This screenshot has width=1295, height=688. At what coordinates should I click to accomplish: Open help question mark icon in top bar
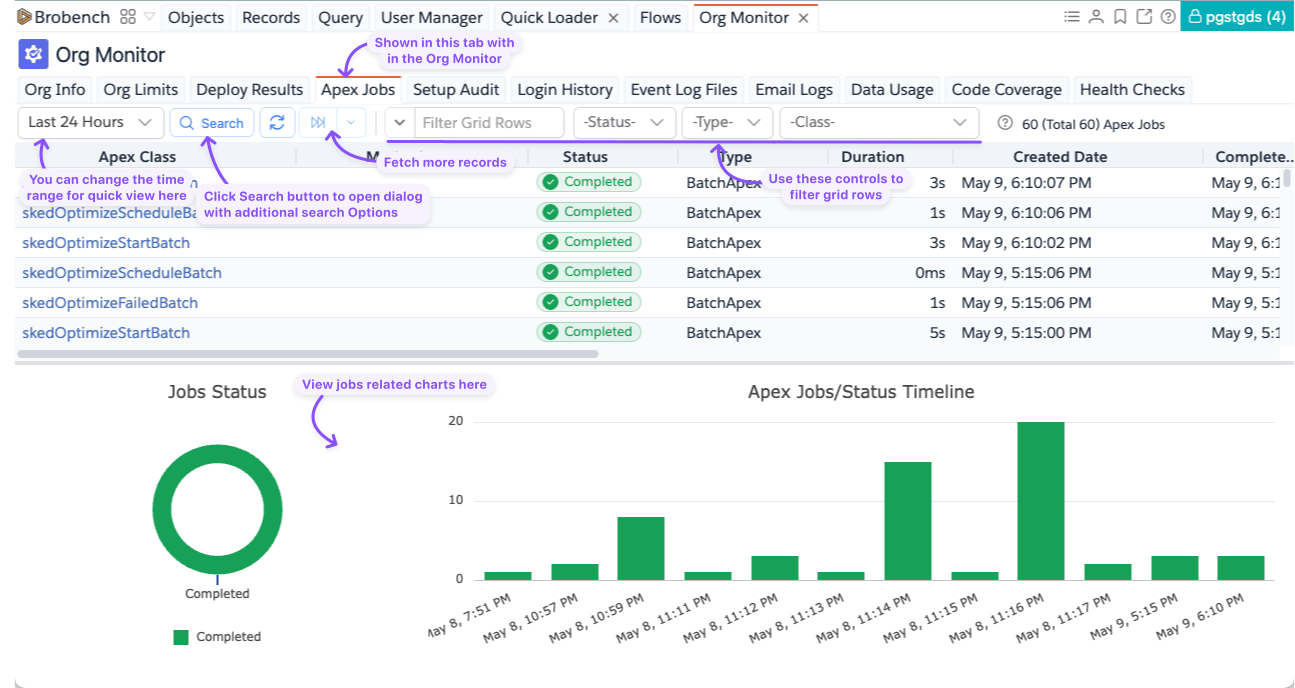click(1167, 17)
